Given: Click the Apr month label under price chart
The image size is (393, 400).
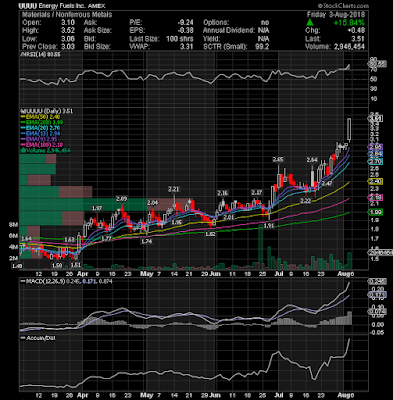Looking at the screenshot, I should (x=82, y=274).
